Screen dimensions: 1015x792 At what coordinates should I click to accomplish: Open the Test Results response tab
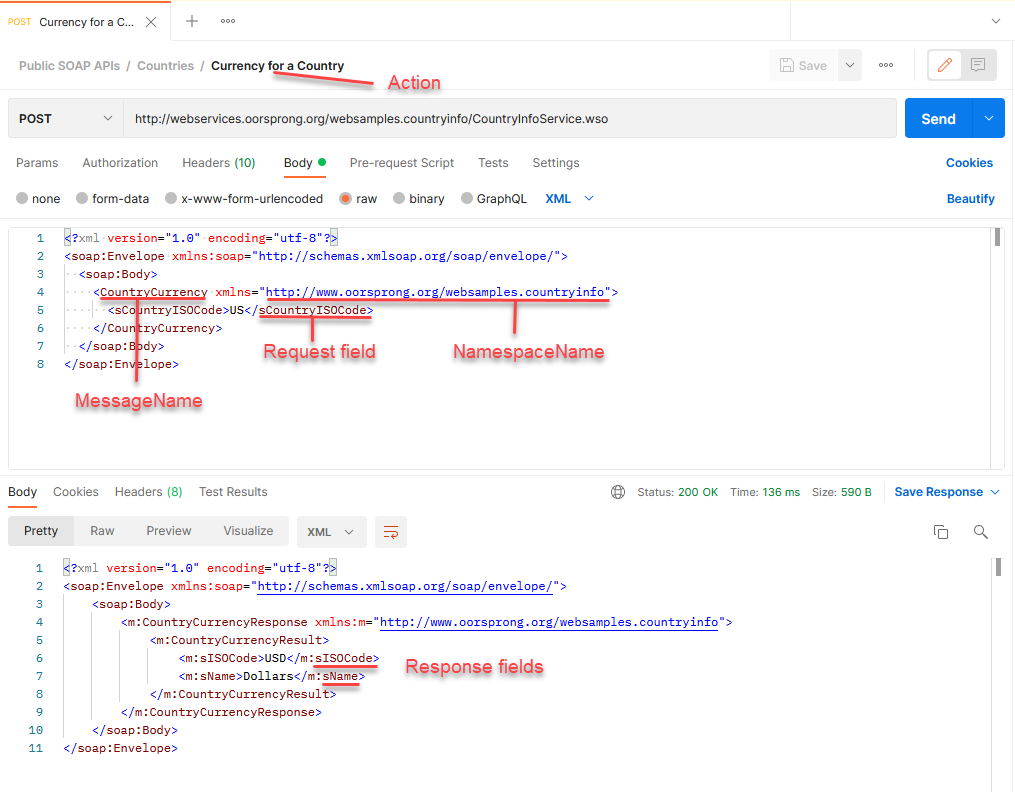pos(233,492)
